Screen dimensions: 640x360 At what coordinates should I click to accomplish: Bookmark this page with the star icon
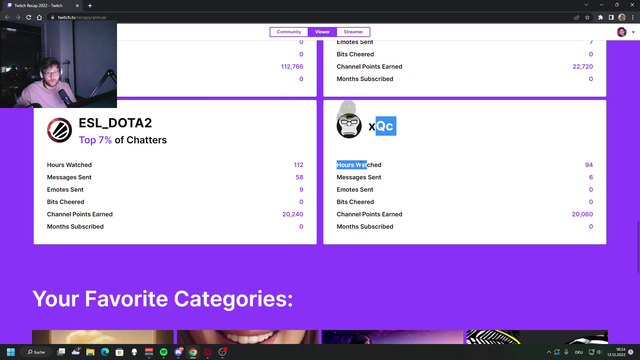point(587,18)
